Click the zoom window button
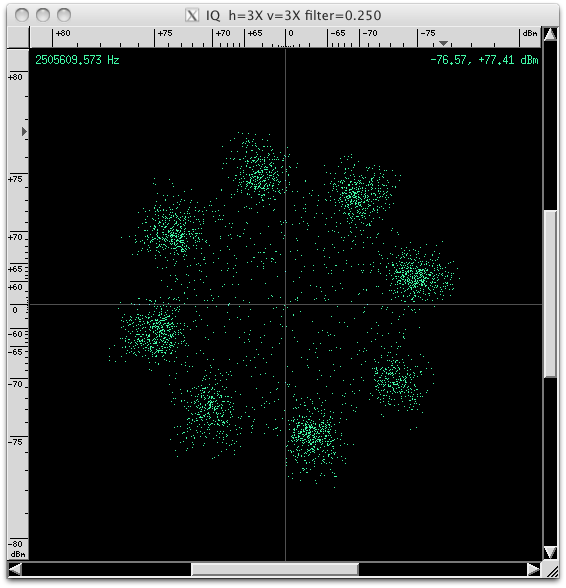Image resolution: width=566 pixels, height=588 pixels. [x=64, y=15]
